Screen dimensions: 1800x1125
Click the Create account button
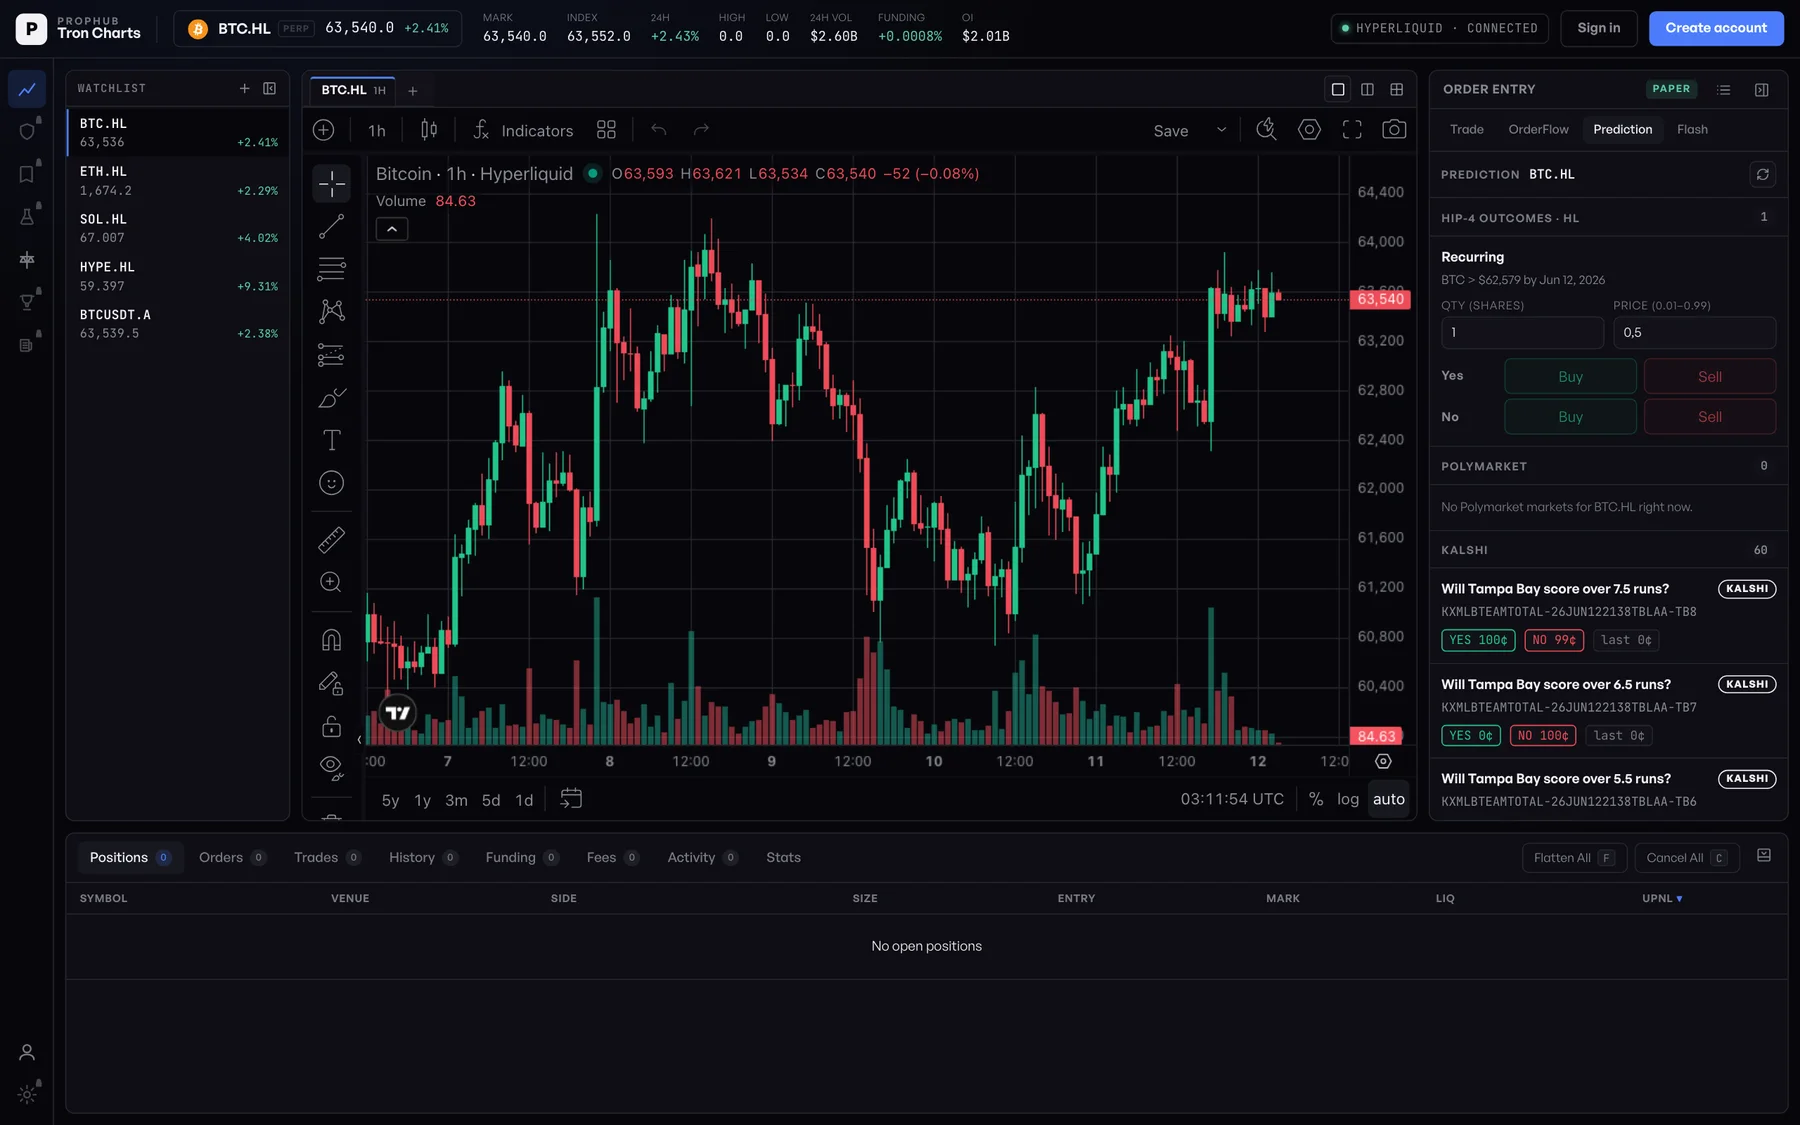point(1716,28)
